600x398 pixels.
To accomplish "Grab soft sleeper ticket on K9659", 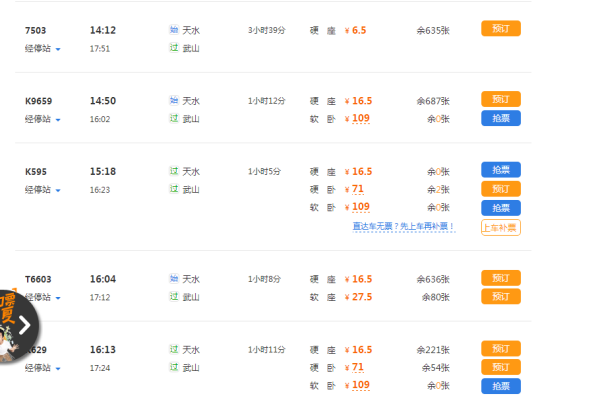I will pyautogui.click(x=501, y=118).
